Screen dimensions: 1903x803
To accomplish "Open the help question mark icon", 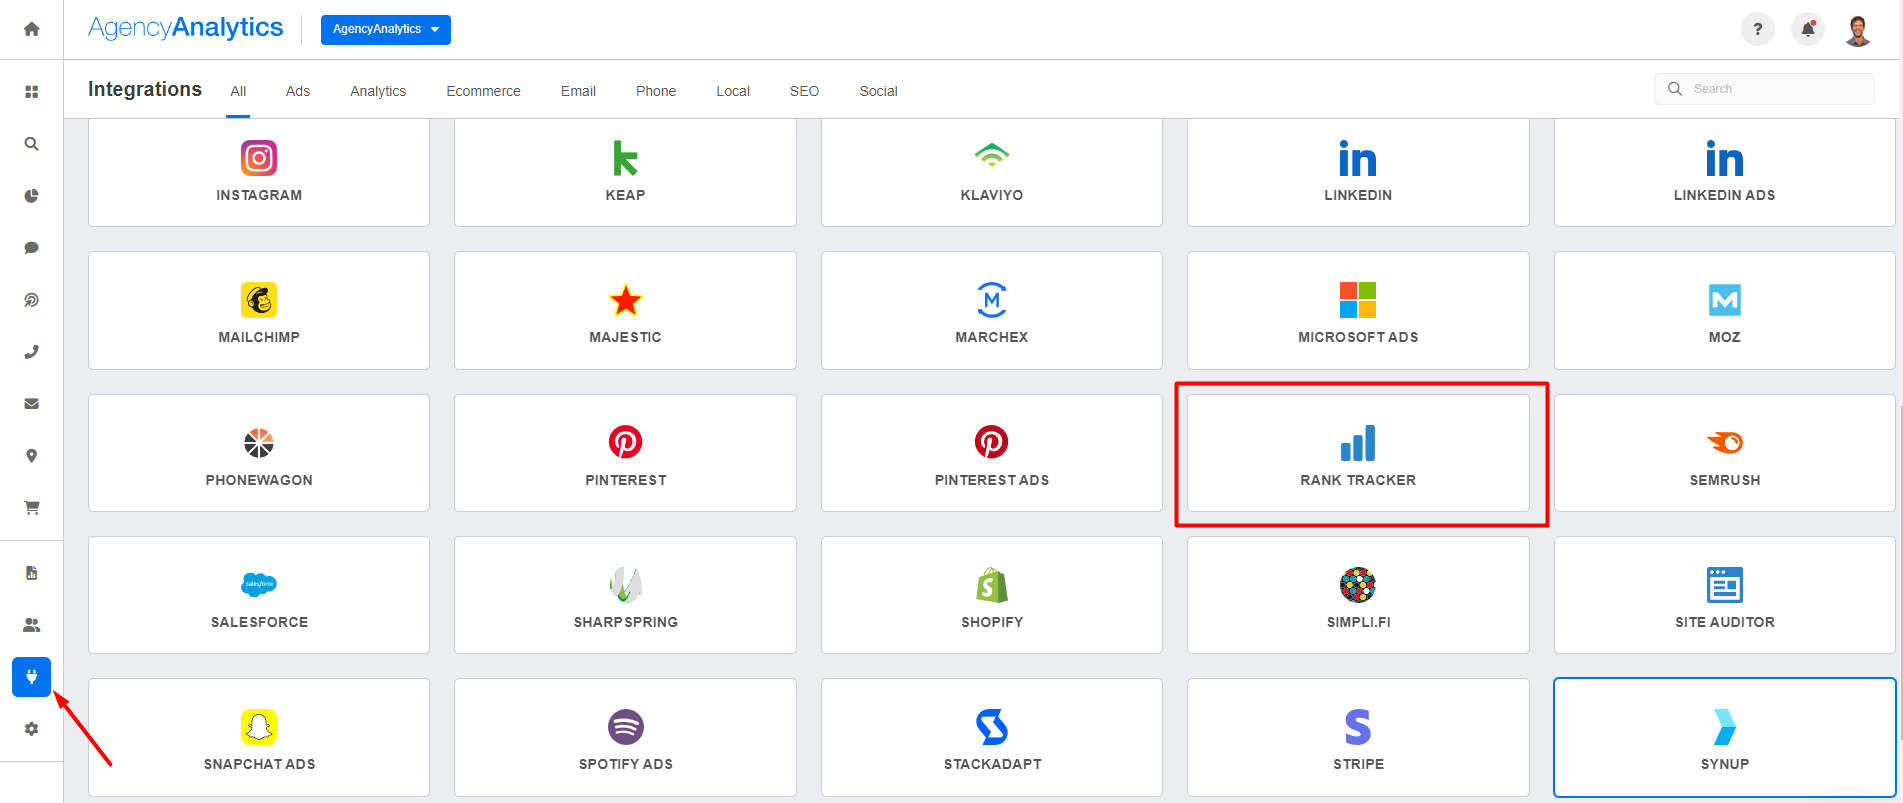I will point(1757,29).
